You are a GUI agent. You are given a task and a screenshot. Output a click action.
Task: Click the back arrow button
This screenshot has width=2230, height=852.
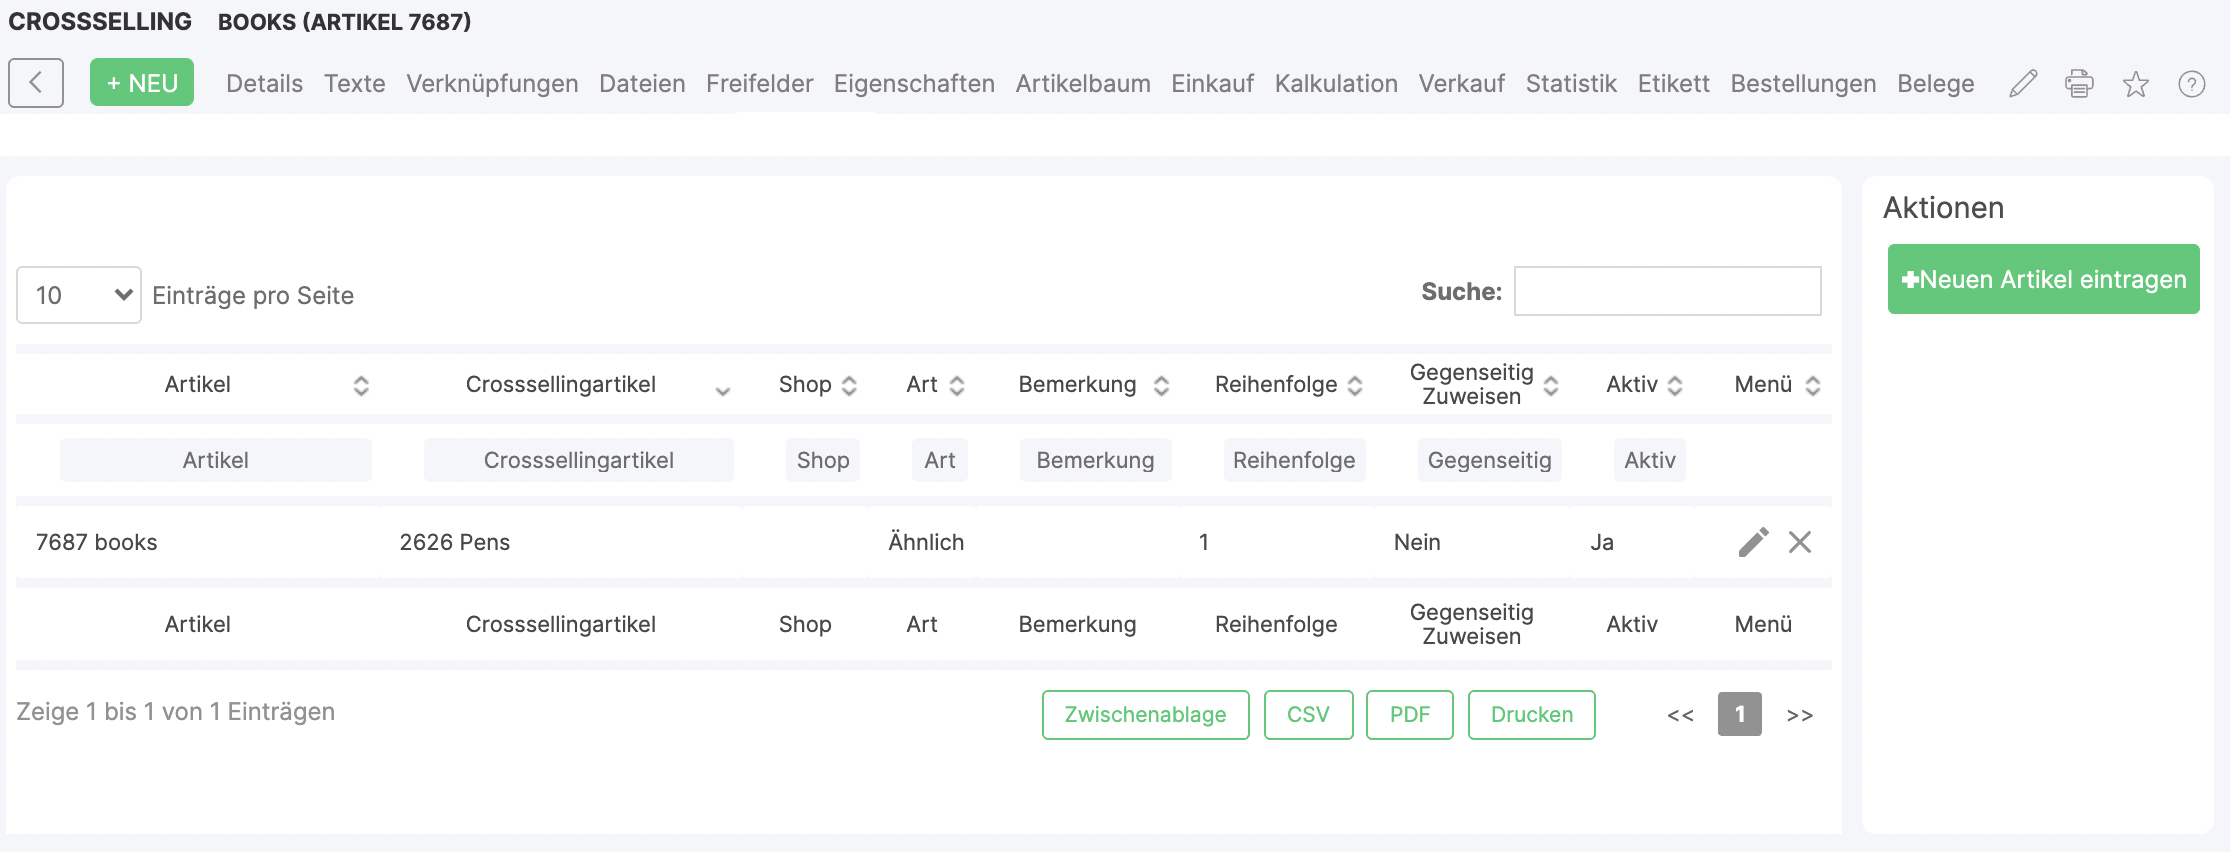(x=36, y=82)
